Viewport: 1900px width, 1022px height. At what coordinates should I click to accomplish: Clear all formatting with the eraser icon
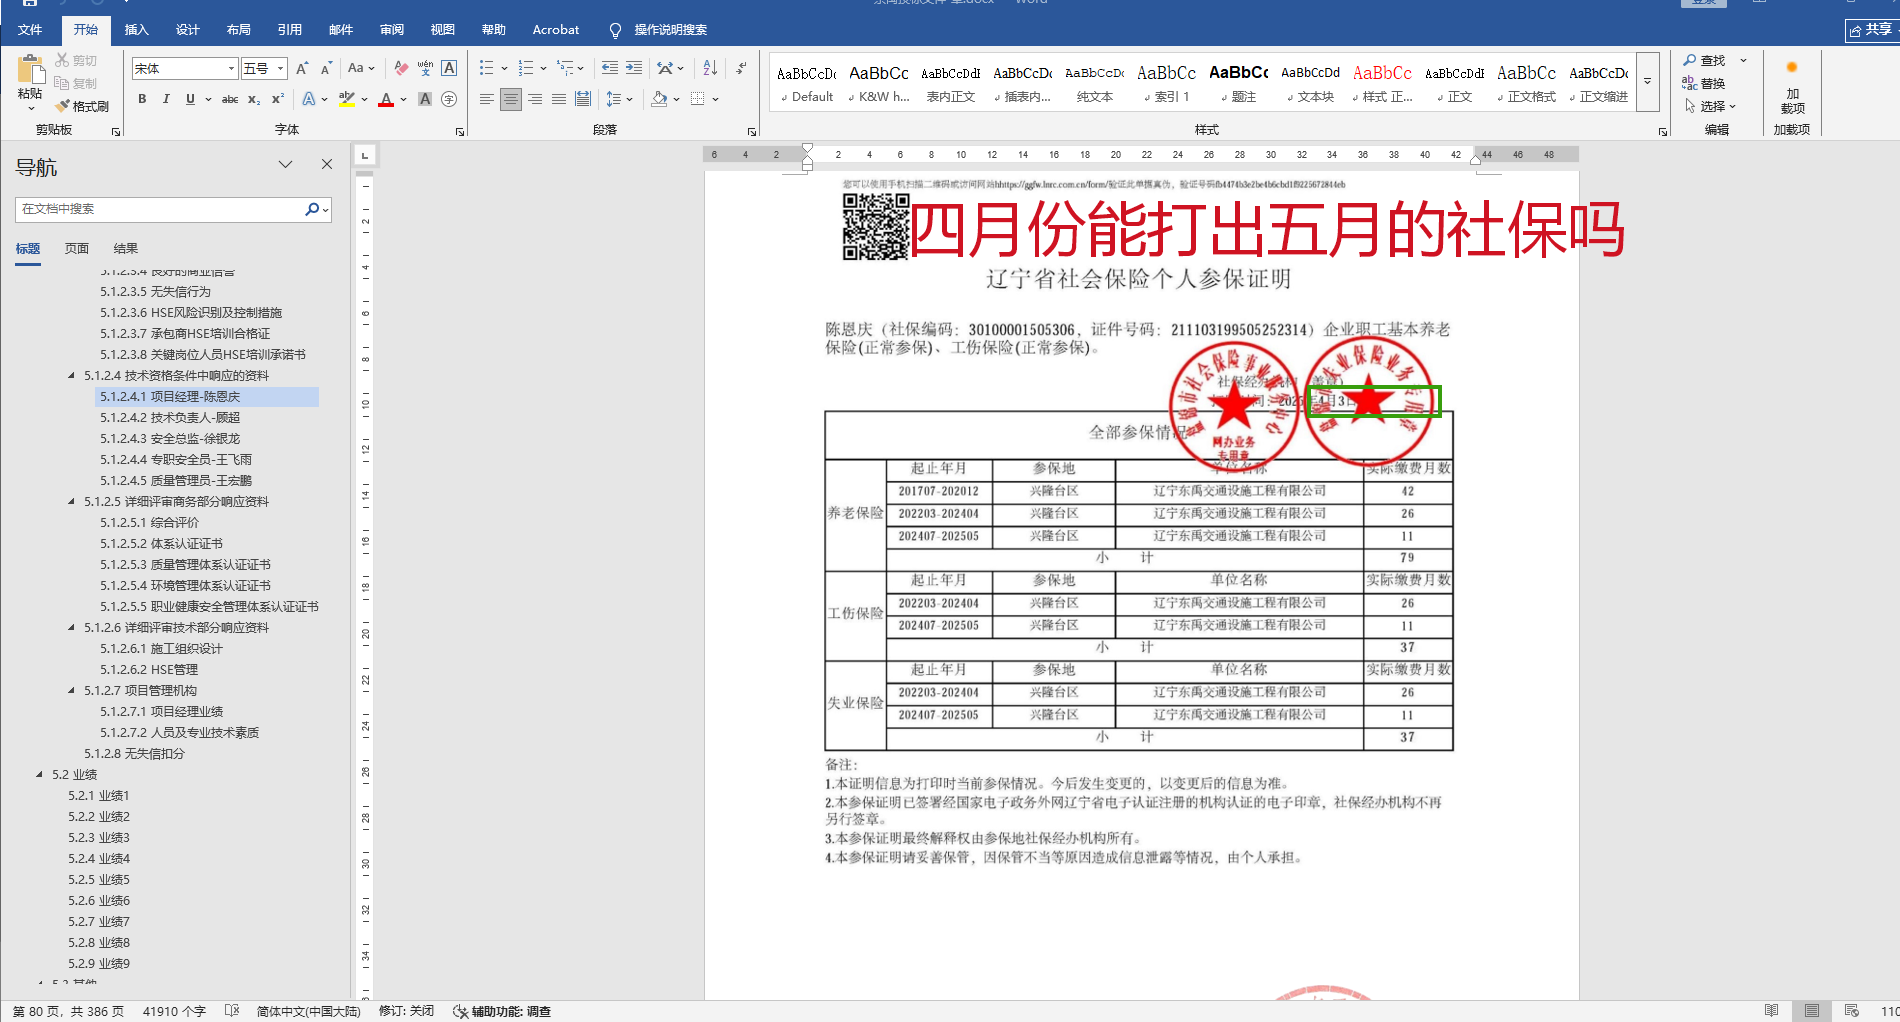[401, 68]
